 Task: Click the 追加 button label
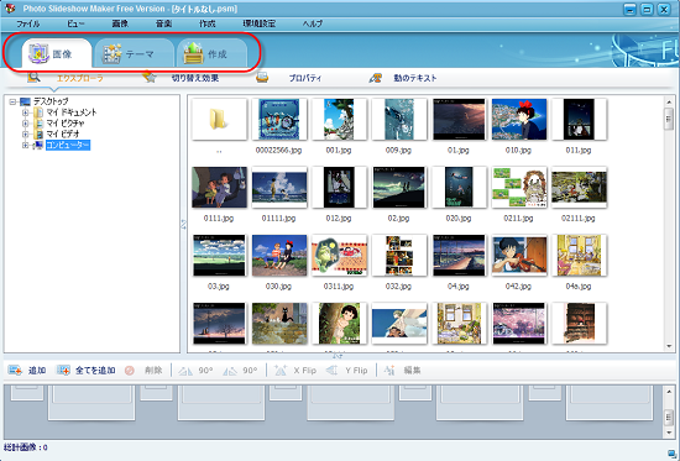click(x=37, y=370)
